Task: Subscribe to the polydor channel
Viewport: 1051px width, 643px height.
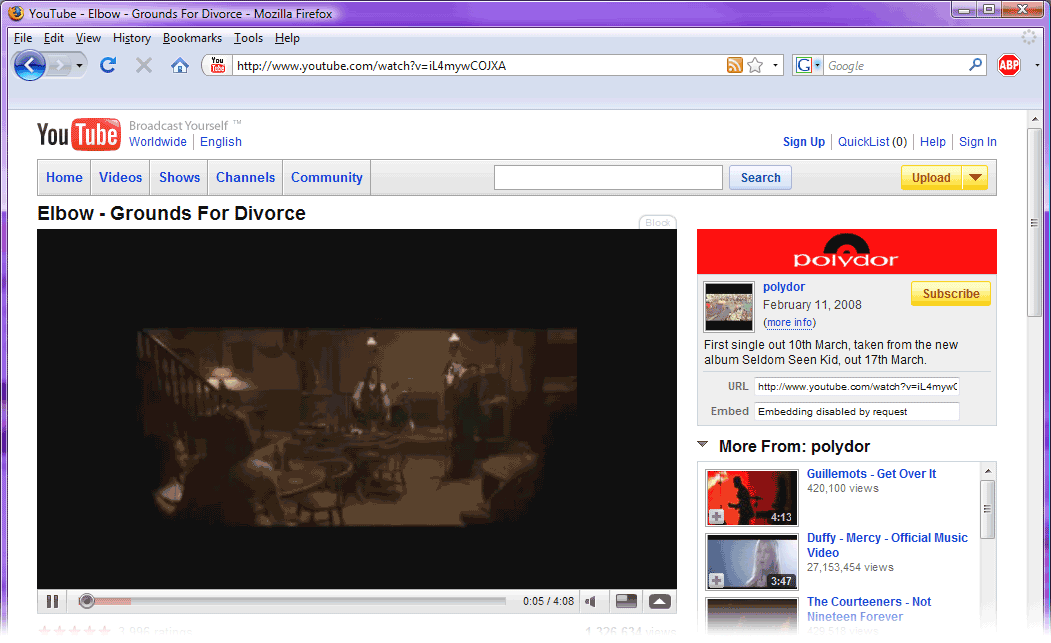Action: pyautogui.click(x=950, y=294)
